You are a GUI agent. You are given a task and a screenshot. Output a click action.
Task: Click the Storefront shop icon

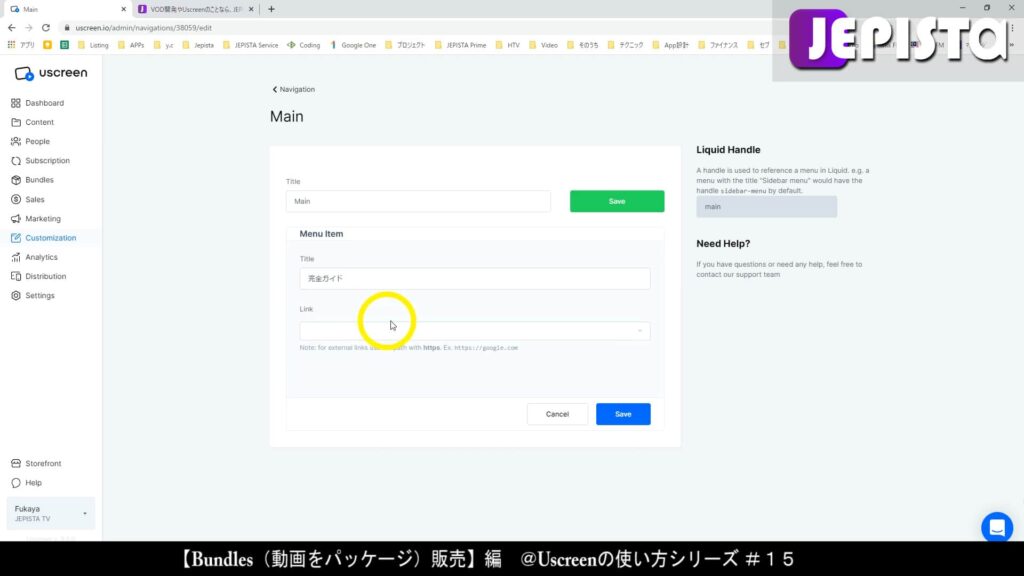(x=16, y=464)
